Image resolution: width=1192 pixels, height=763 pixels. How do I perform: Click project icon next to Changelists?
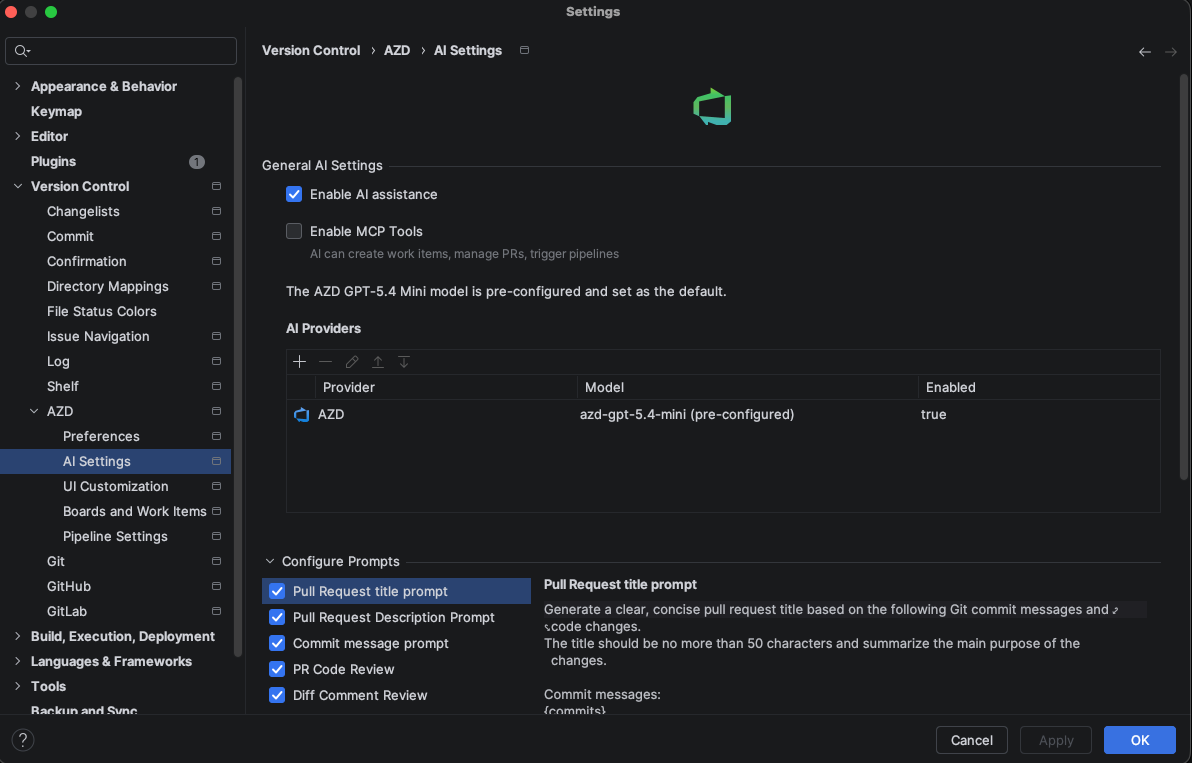point(216,211)
